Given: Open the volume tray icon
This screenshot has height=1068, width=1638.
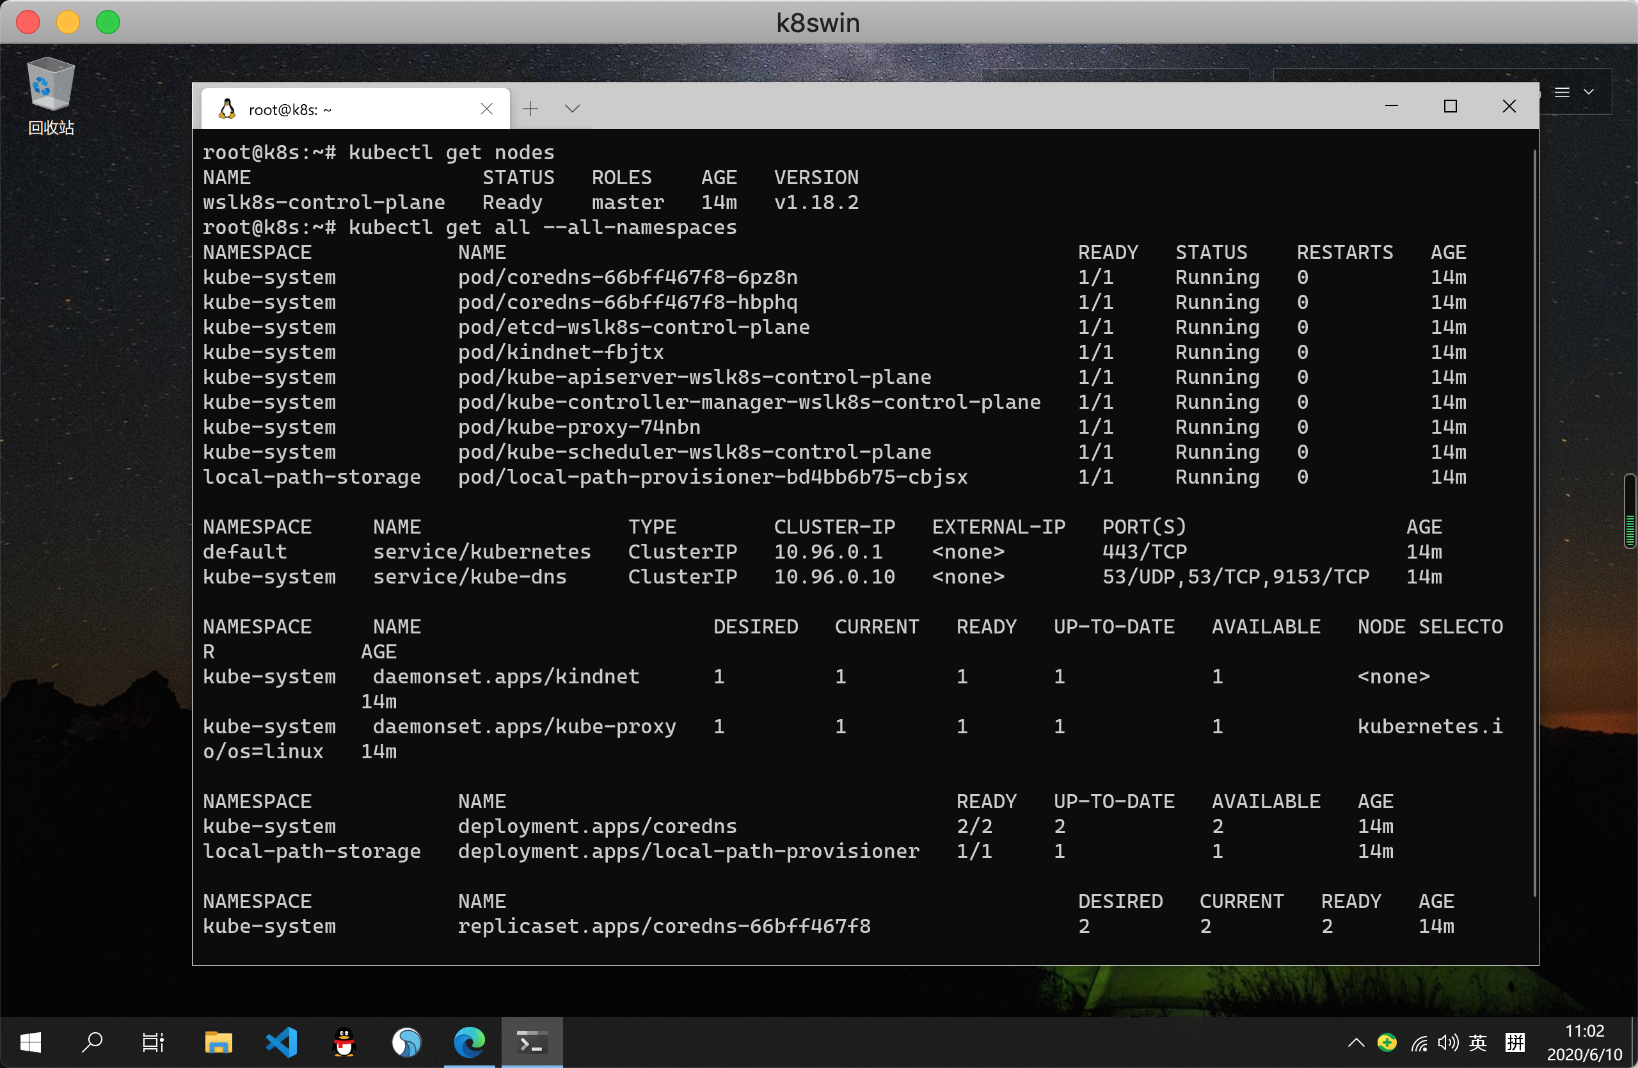Looking at the screenshot, I should 1447,1043.
